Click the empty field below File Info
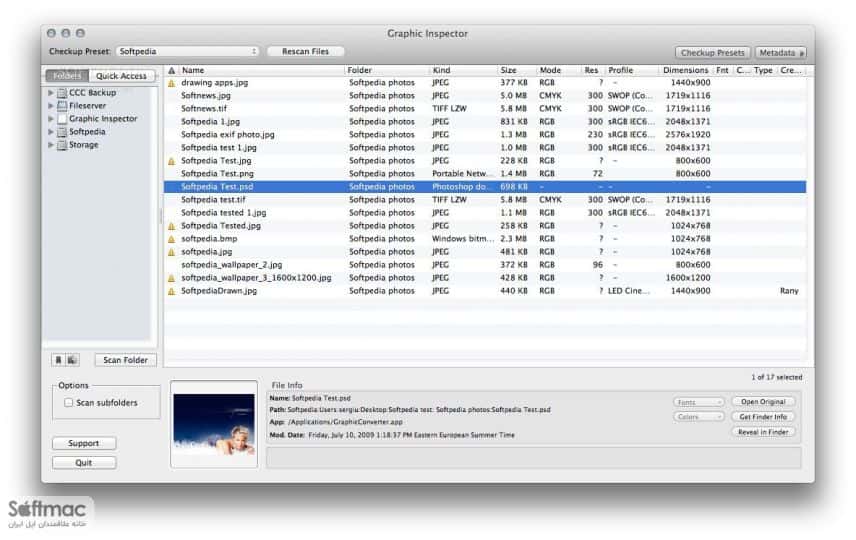The height and width of the screenshot is (540, 856). [533, 458]
